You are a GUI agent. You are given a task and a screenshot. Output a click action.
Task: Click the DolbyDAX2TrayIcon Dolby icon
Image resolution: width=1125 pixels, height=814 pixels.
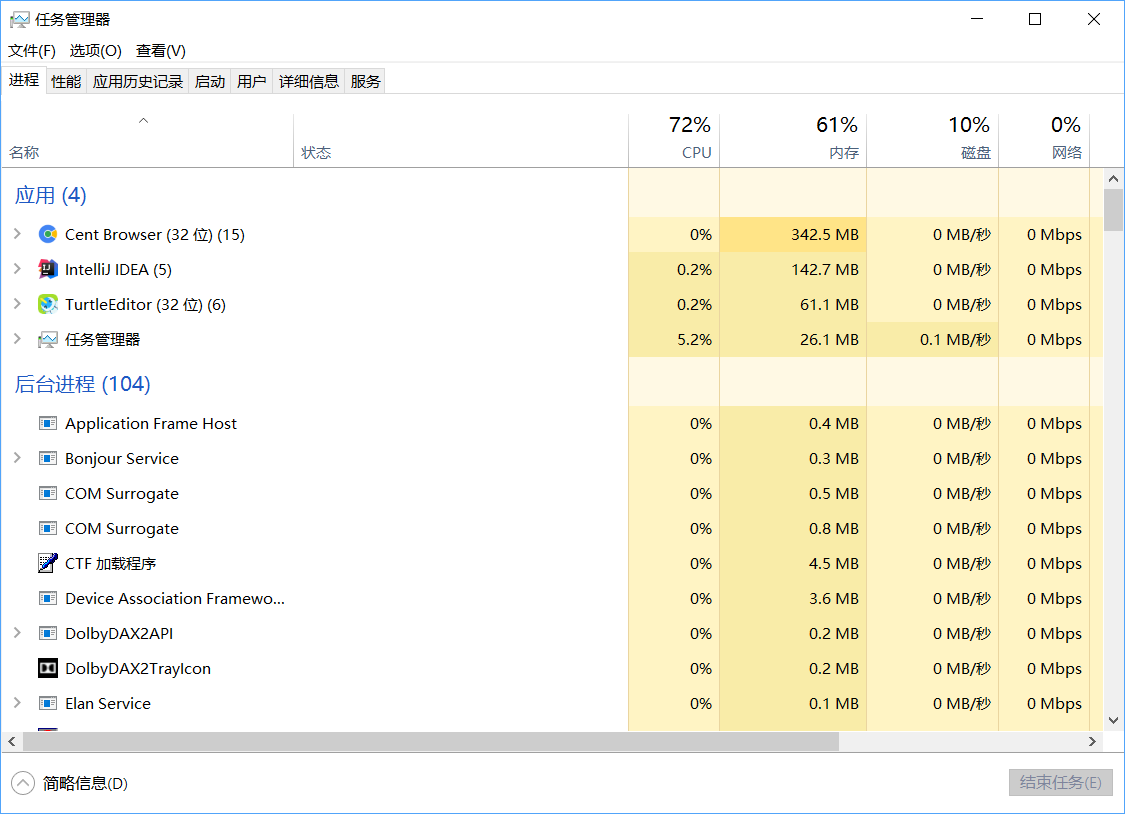(x=48, y=668)
